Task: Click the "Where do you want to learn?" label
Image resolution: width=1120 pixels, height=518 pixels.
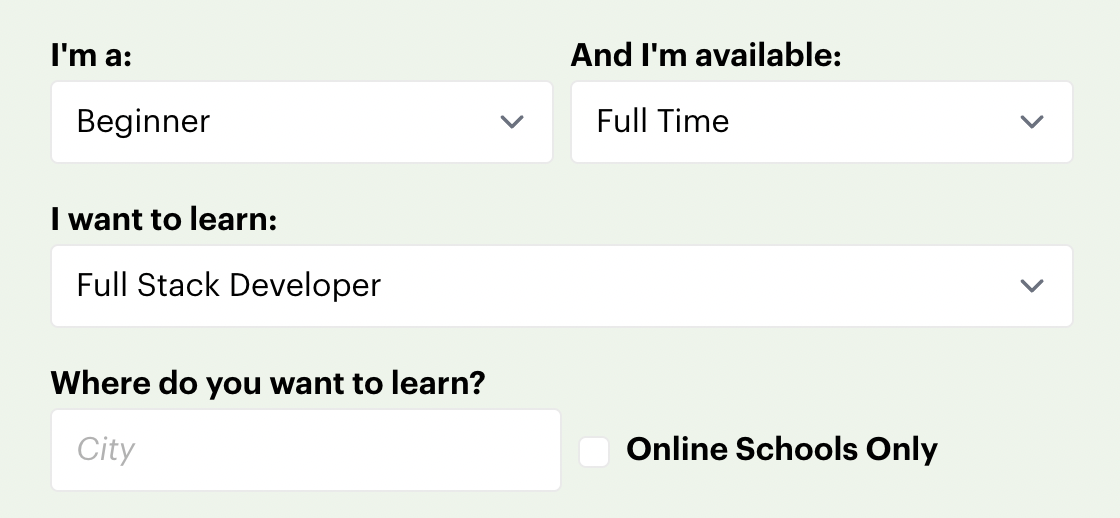Action: point(267,383)
